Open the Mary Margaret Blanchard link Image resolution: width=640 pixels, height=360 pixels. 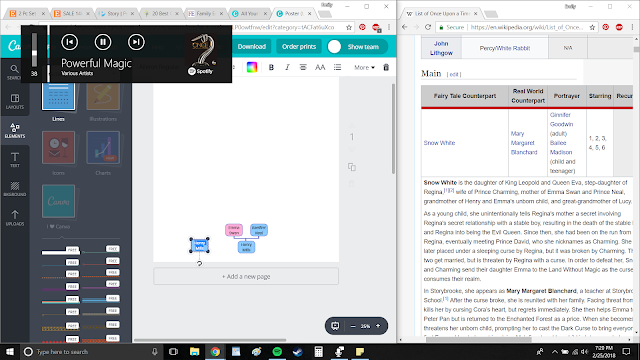pos(524,143)
